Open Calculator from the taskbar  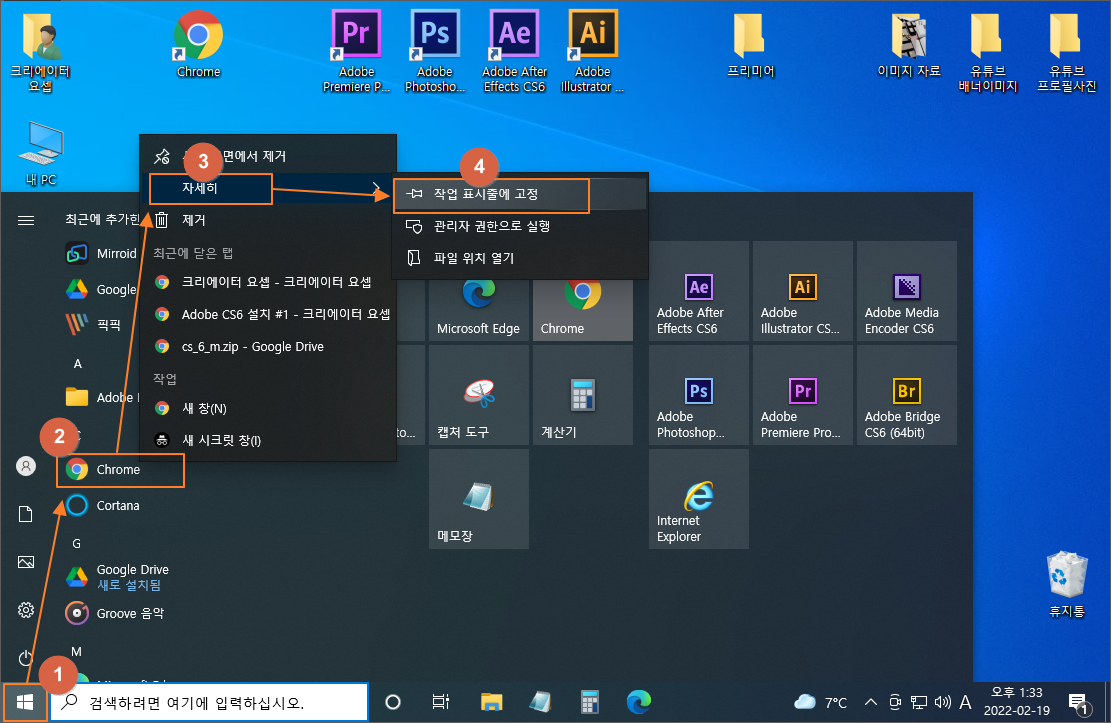pyautogui.click(x=590, y=702)
